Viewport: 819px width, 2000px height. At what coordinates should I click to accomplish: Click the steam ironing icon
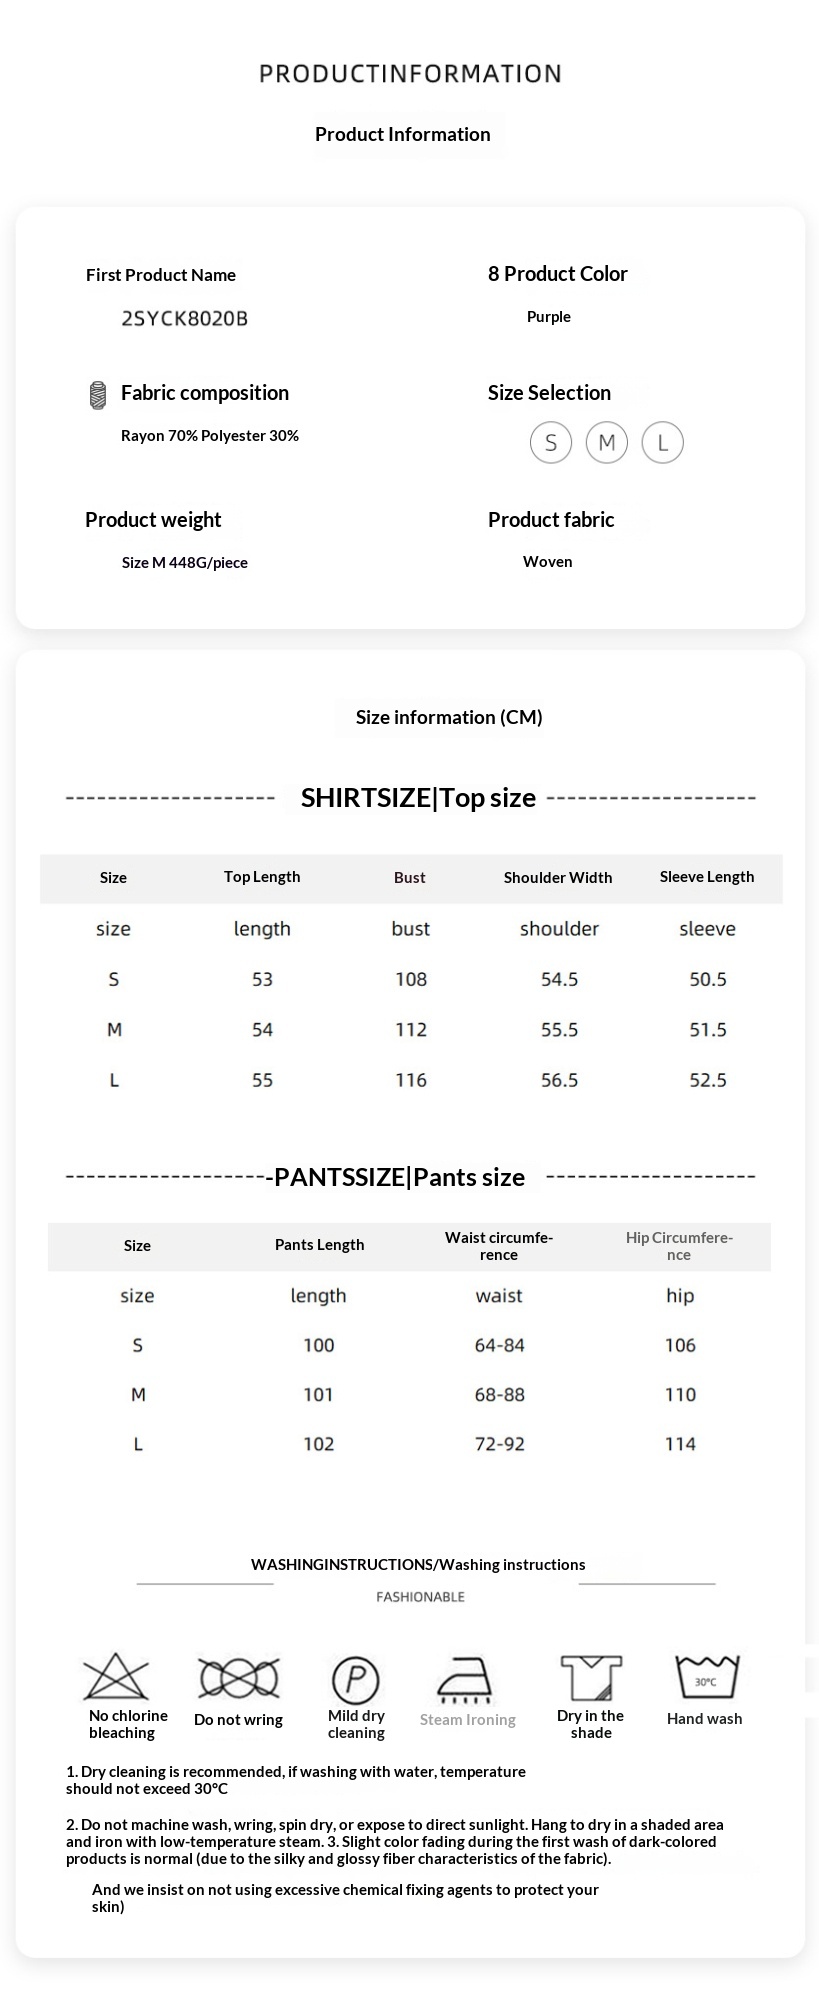coord(466,1680)
